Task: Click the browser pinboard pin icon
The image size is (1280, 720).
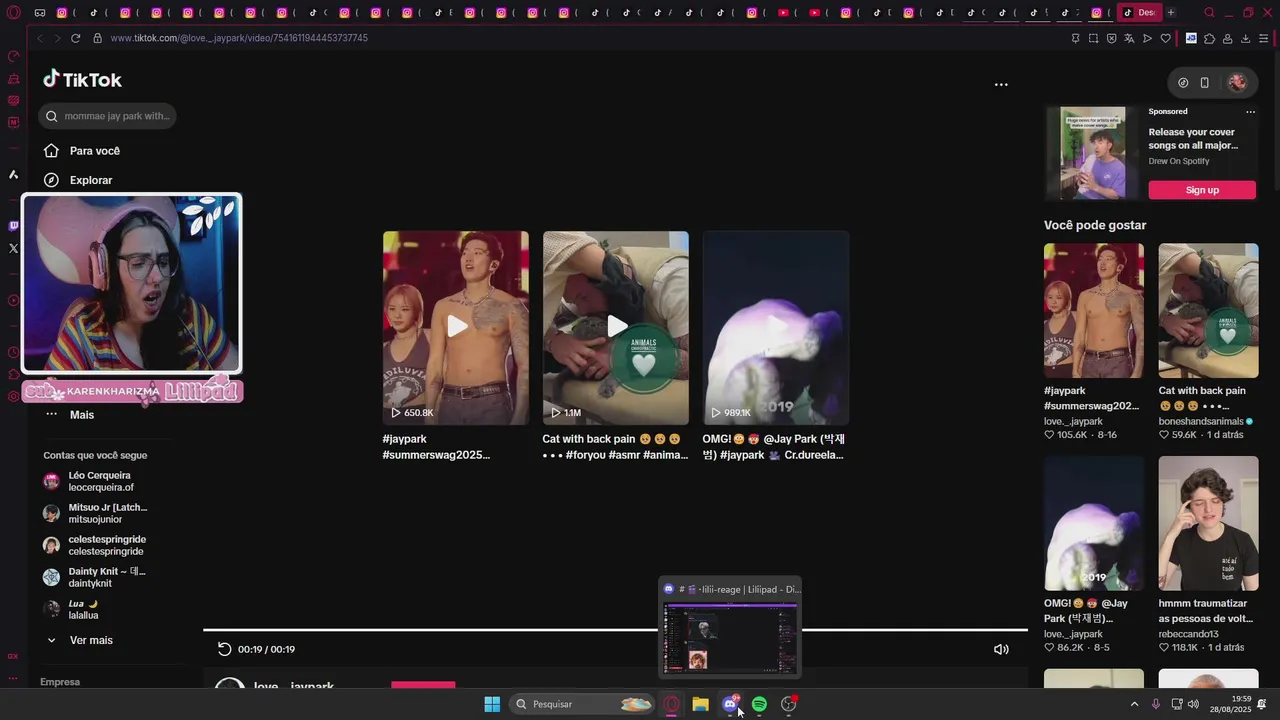Action: click(x=1075, y=38)
